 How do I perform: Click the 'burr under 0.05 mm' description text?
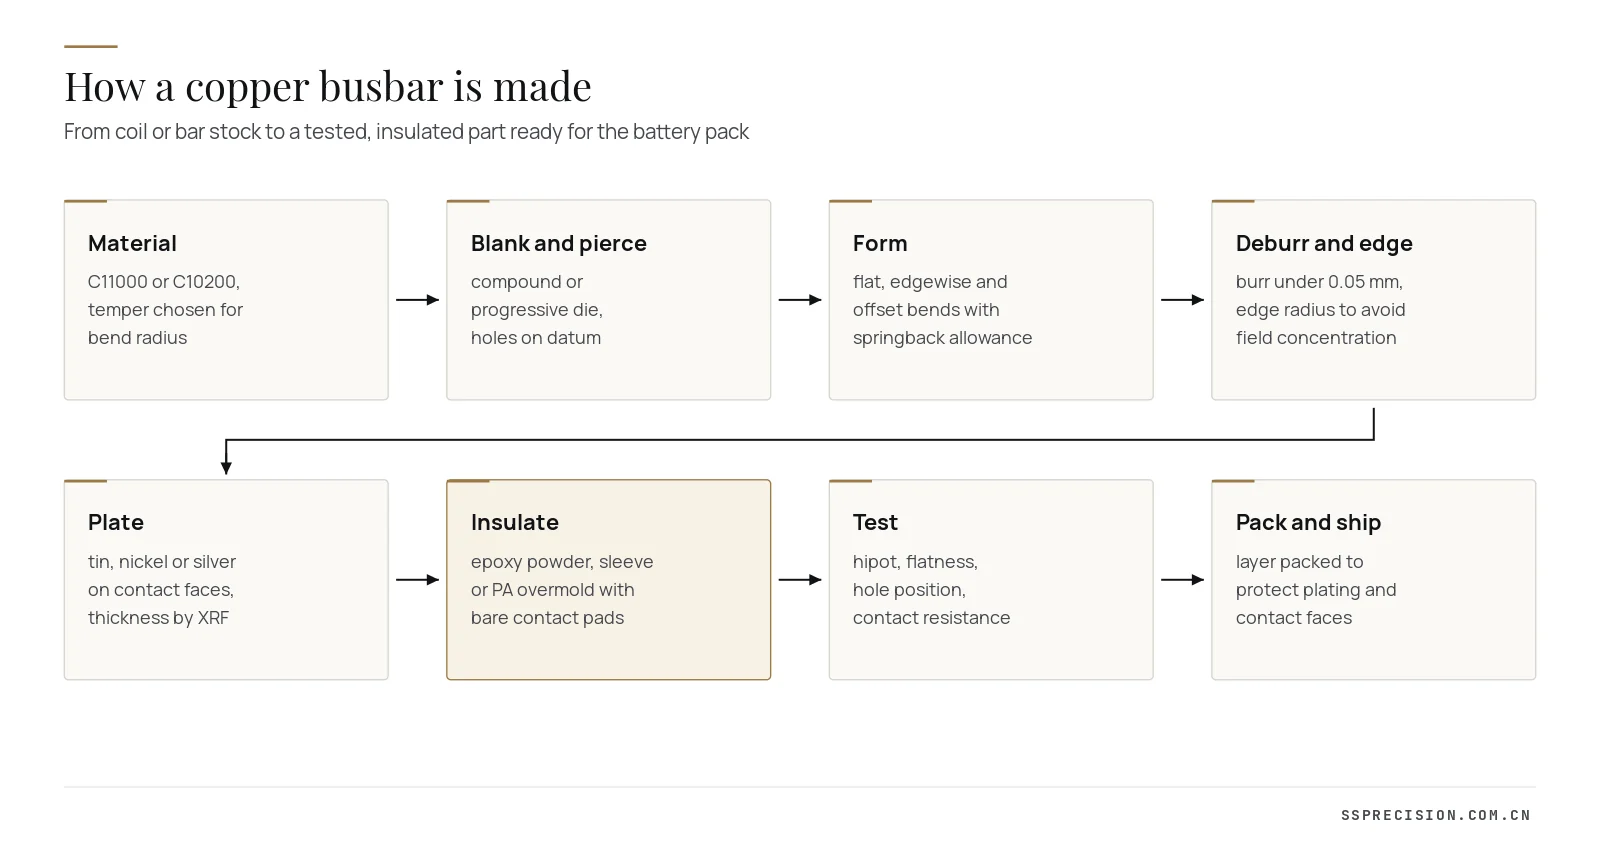(x=1319, y=282)
